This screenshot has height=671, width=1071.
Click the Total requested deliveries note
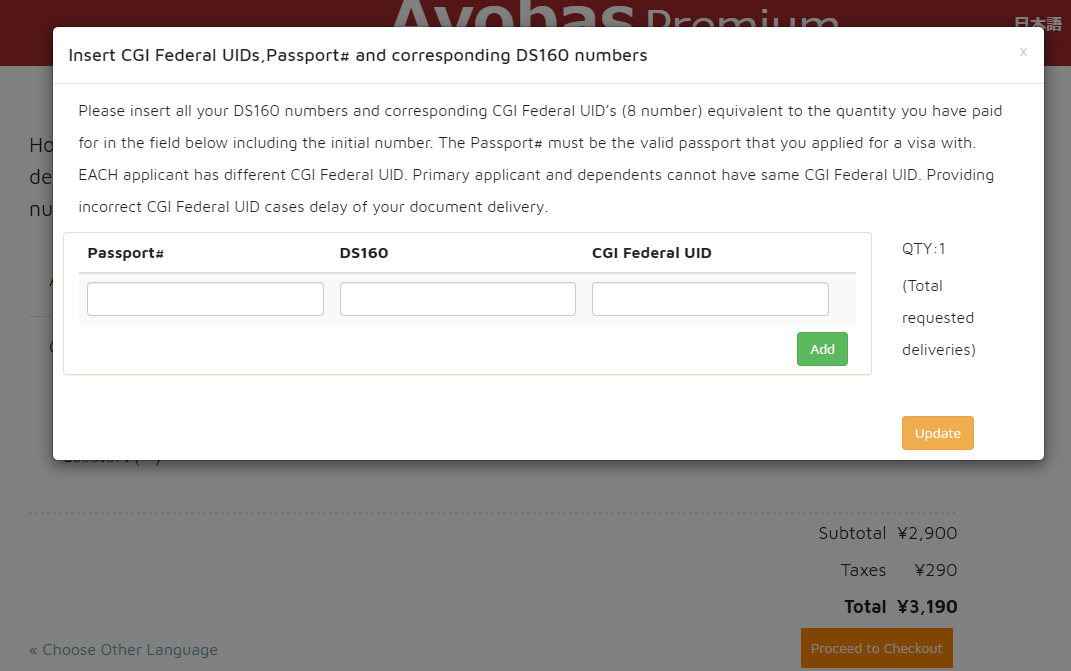click(938, 318)
